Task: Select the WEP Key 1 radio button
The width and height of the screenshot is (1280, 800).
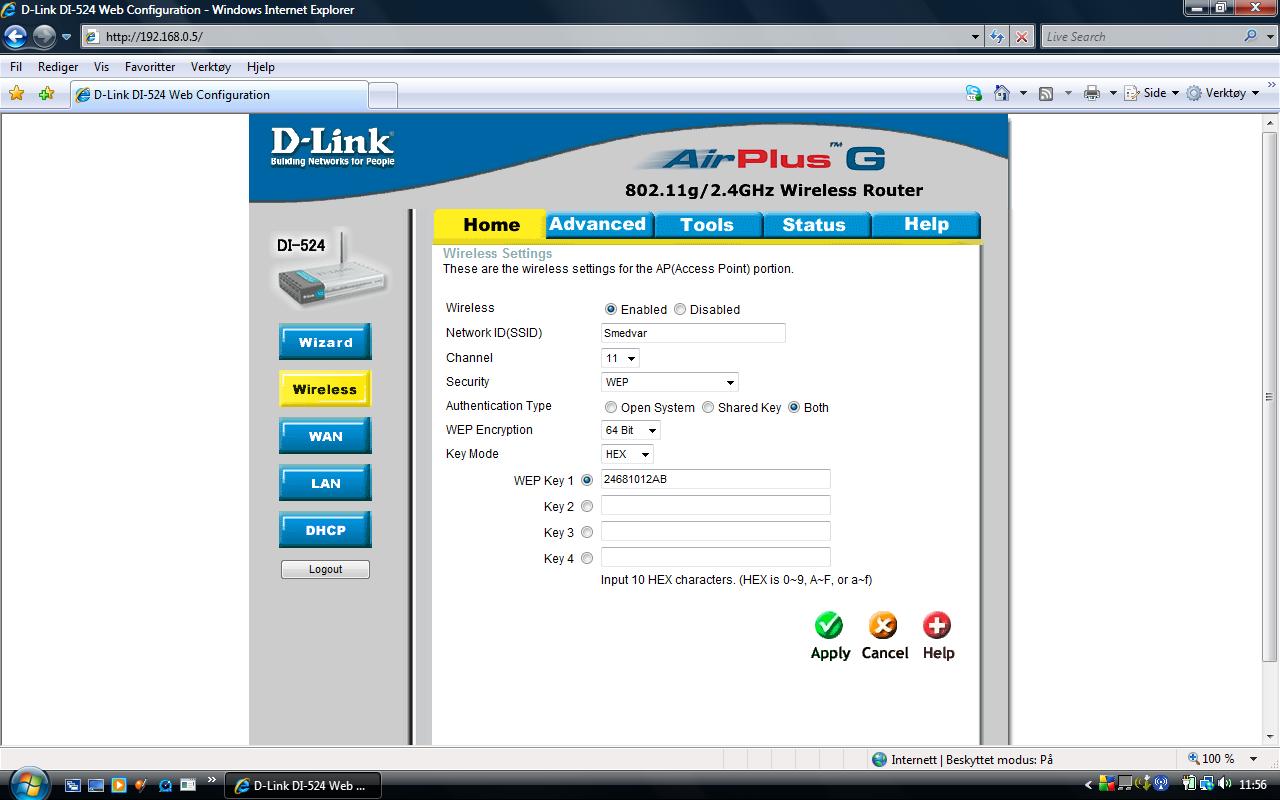Action: point(587,481)
